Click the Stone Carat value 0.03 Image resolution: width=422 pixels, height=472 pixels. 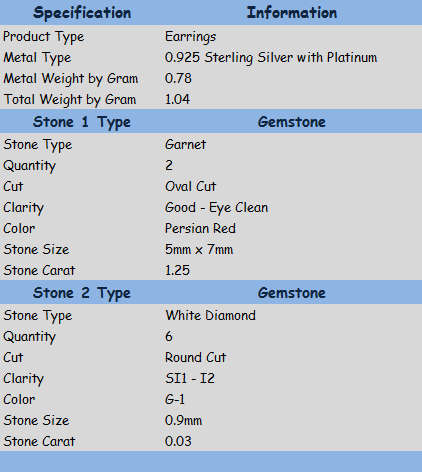(178, 441)
